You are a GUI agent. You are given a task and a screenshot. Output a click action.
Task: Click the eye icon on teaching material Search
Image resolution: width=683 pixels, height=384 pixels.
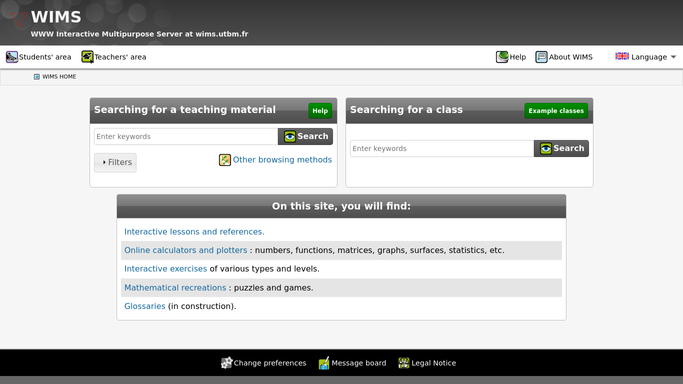coord(290,137)
